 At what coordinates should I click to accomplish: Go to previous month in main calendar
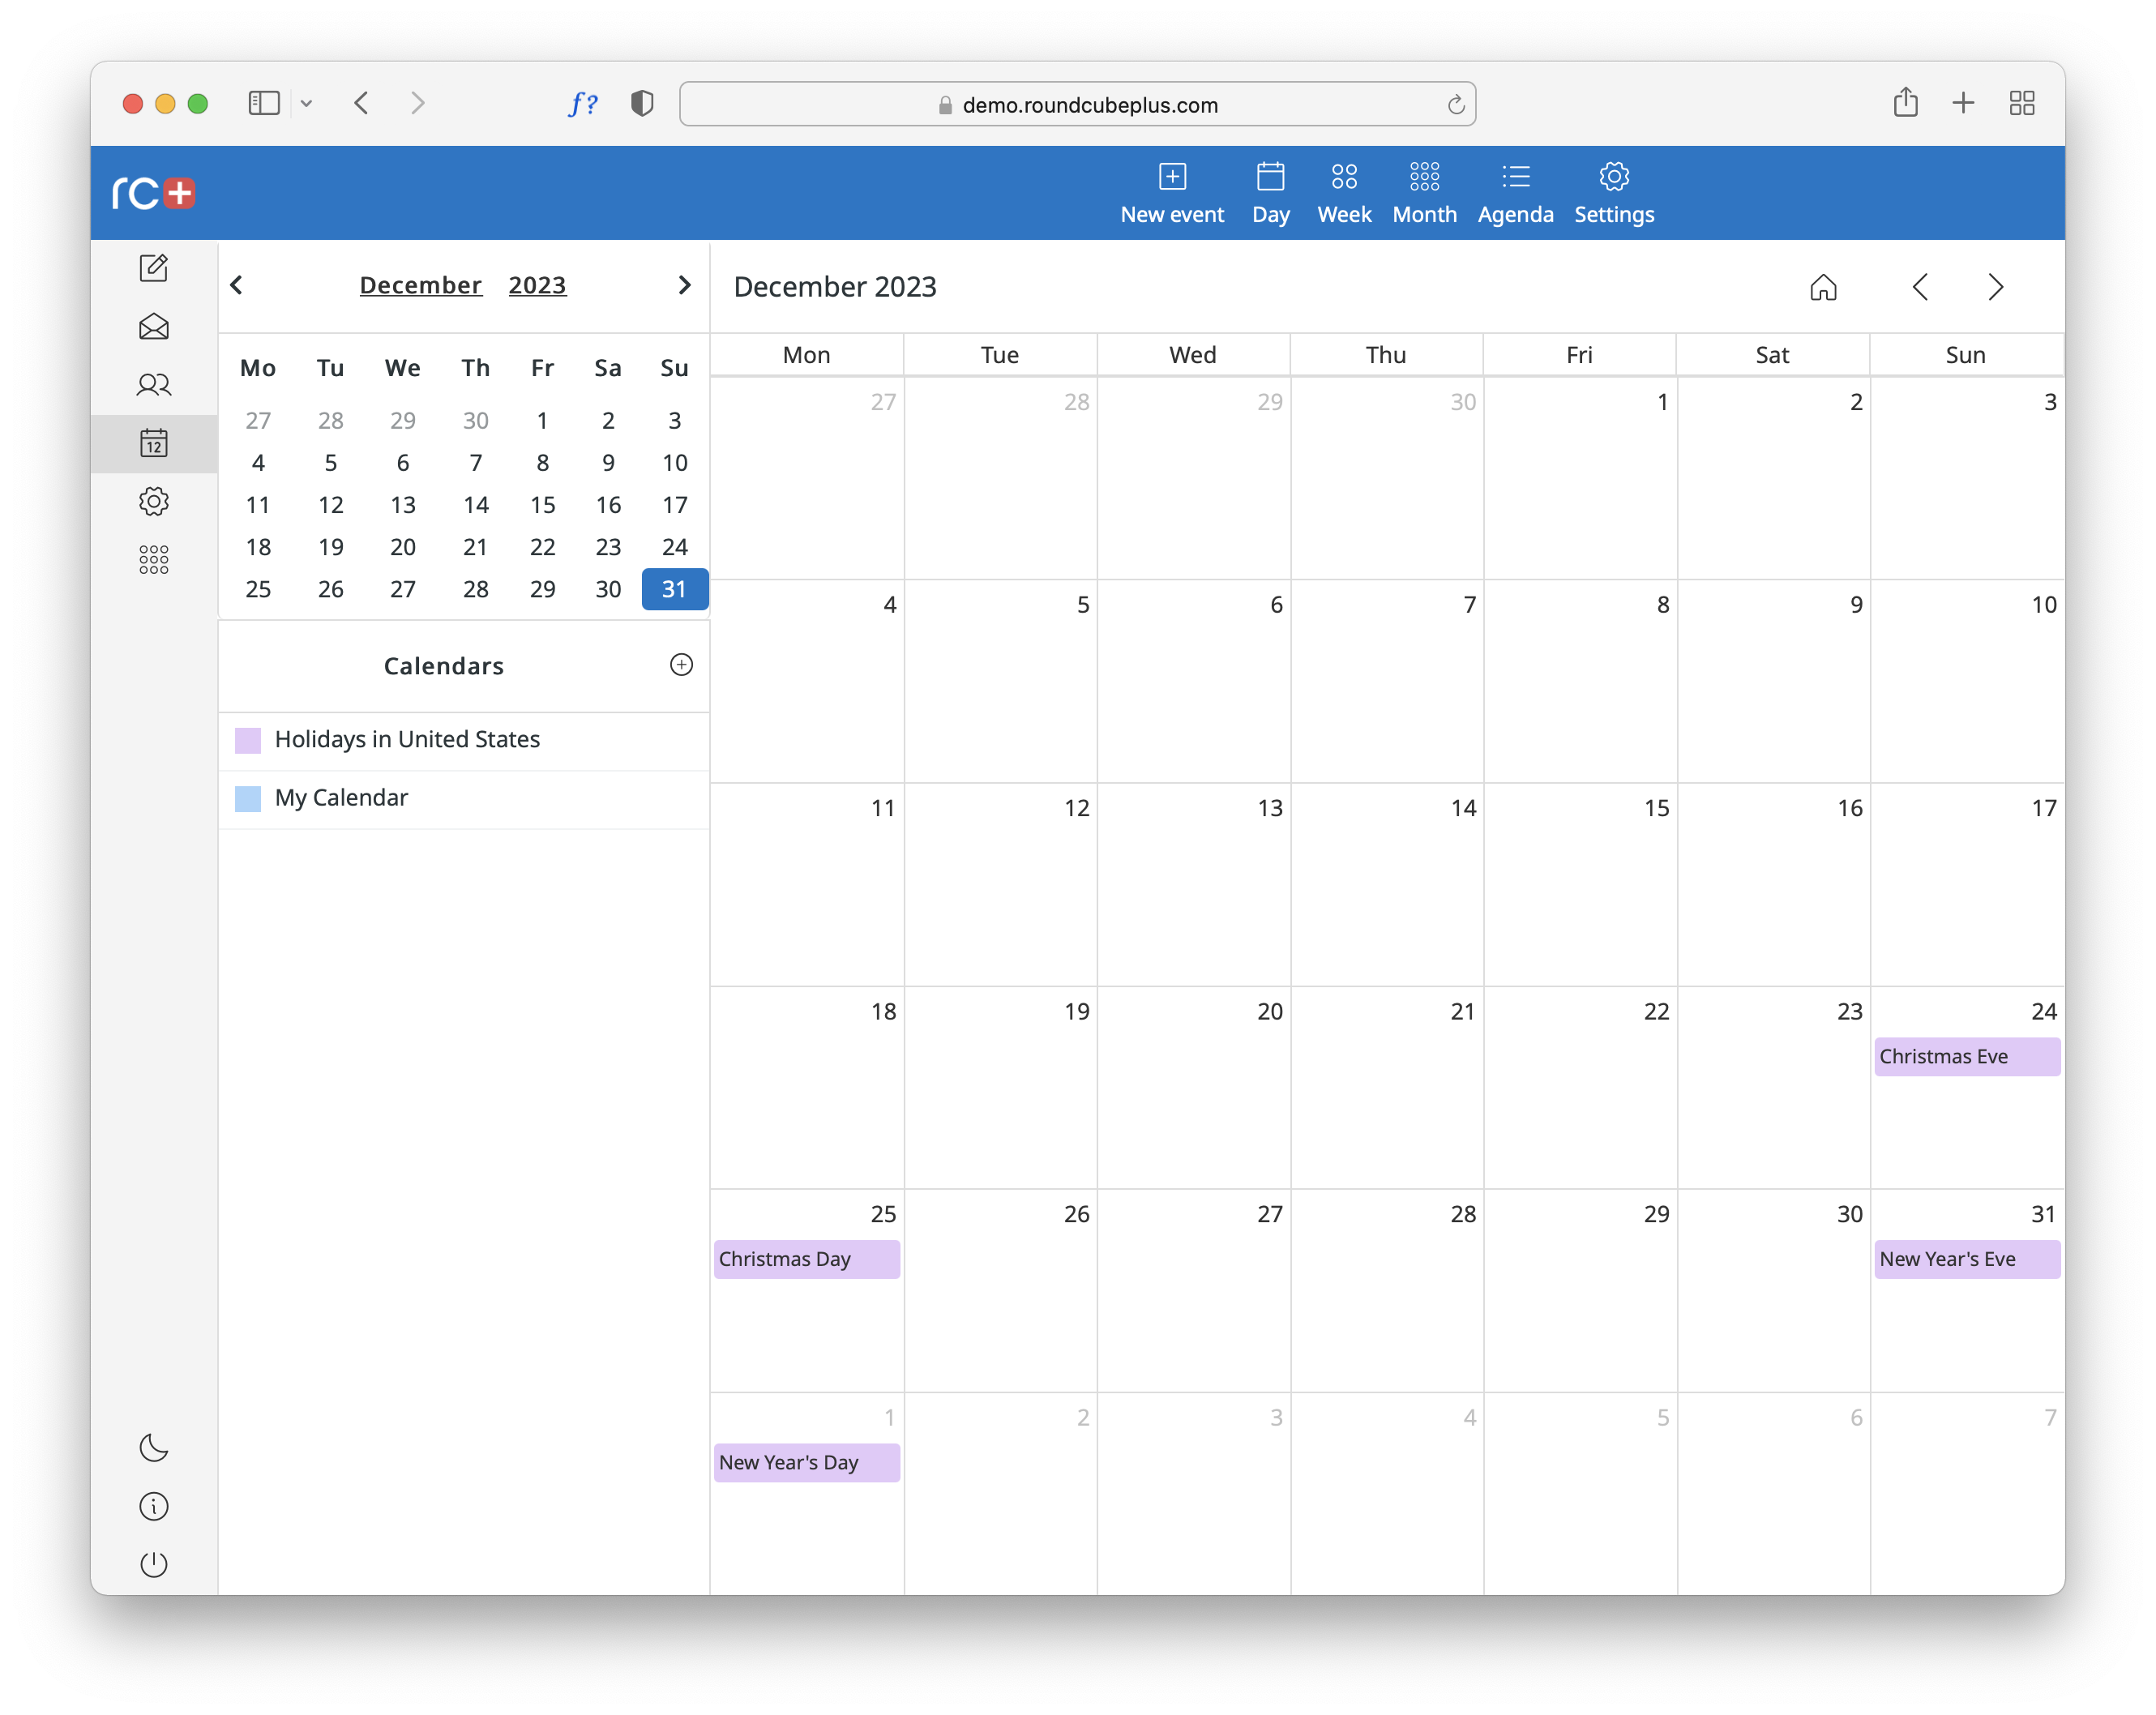1920,287
